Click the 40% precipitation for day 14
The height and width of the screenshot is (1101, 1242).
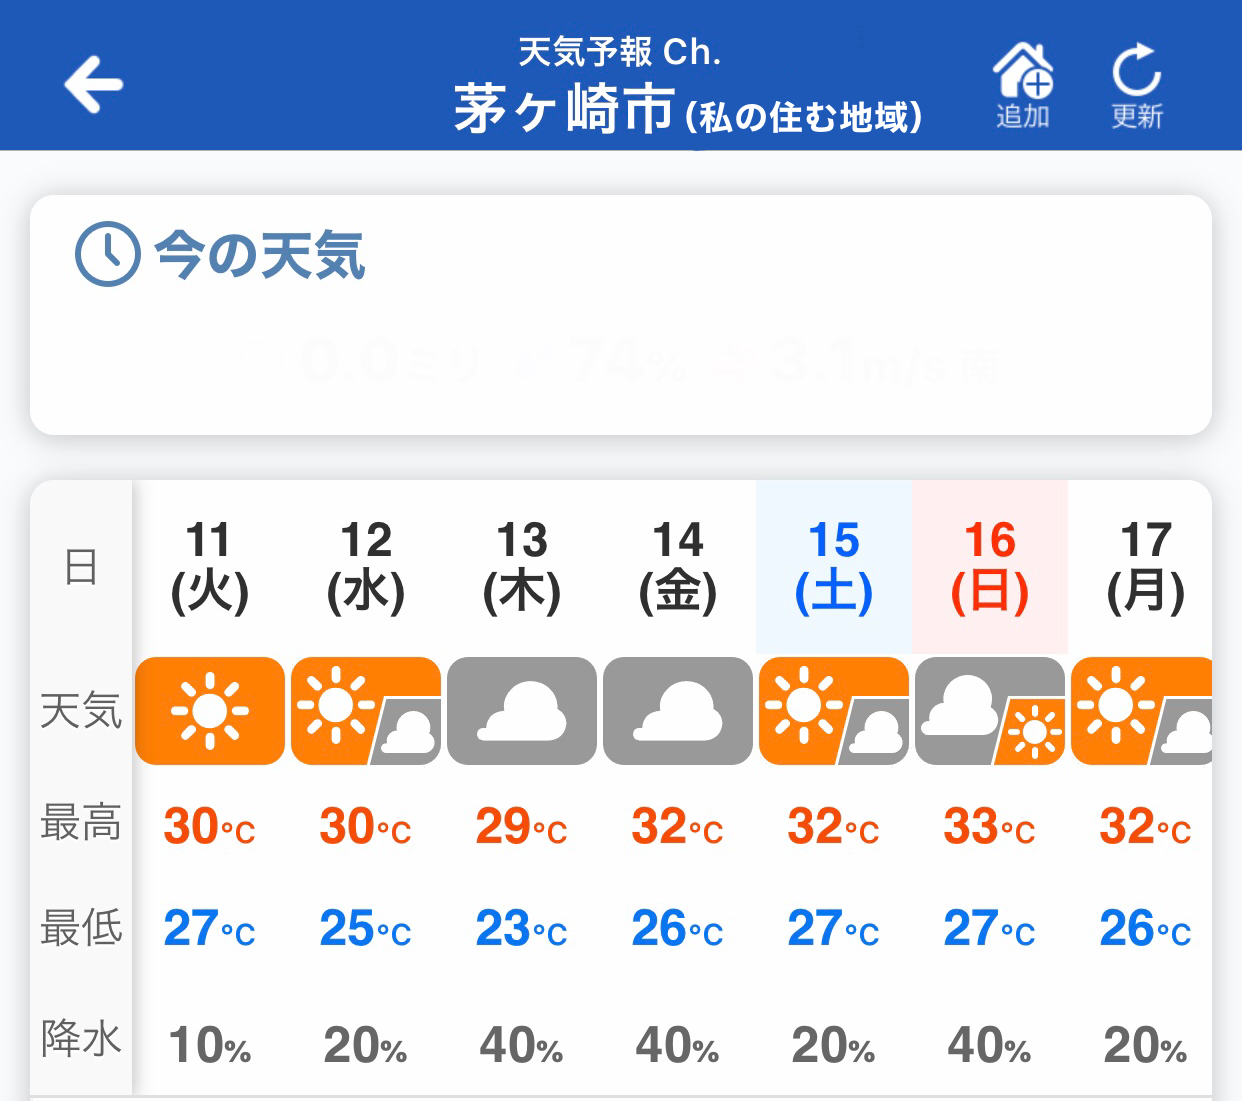point(677,1046)
